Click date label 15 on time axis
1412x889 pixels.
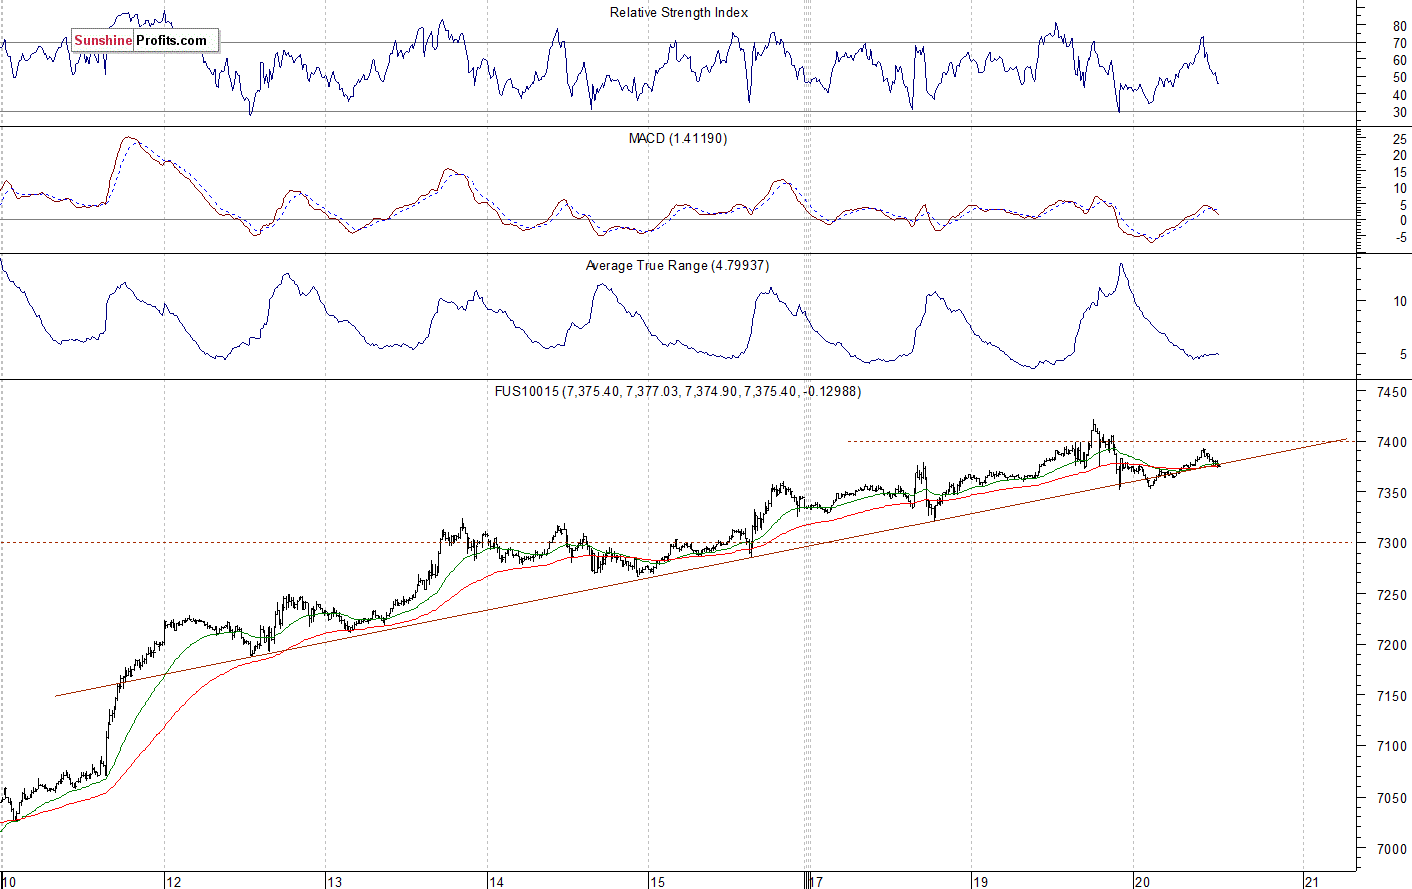(x=657, y=881)
